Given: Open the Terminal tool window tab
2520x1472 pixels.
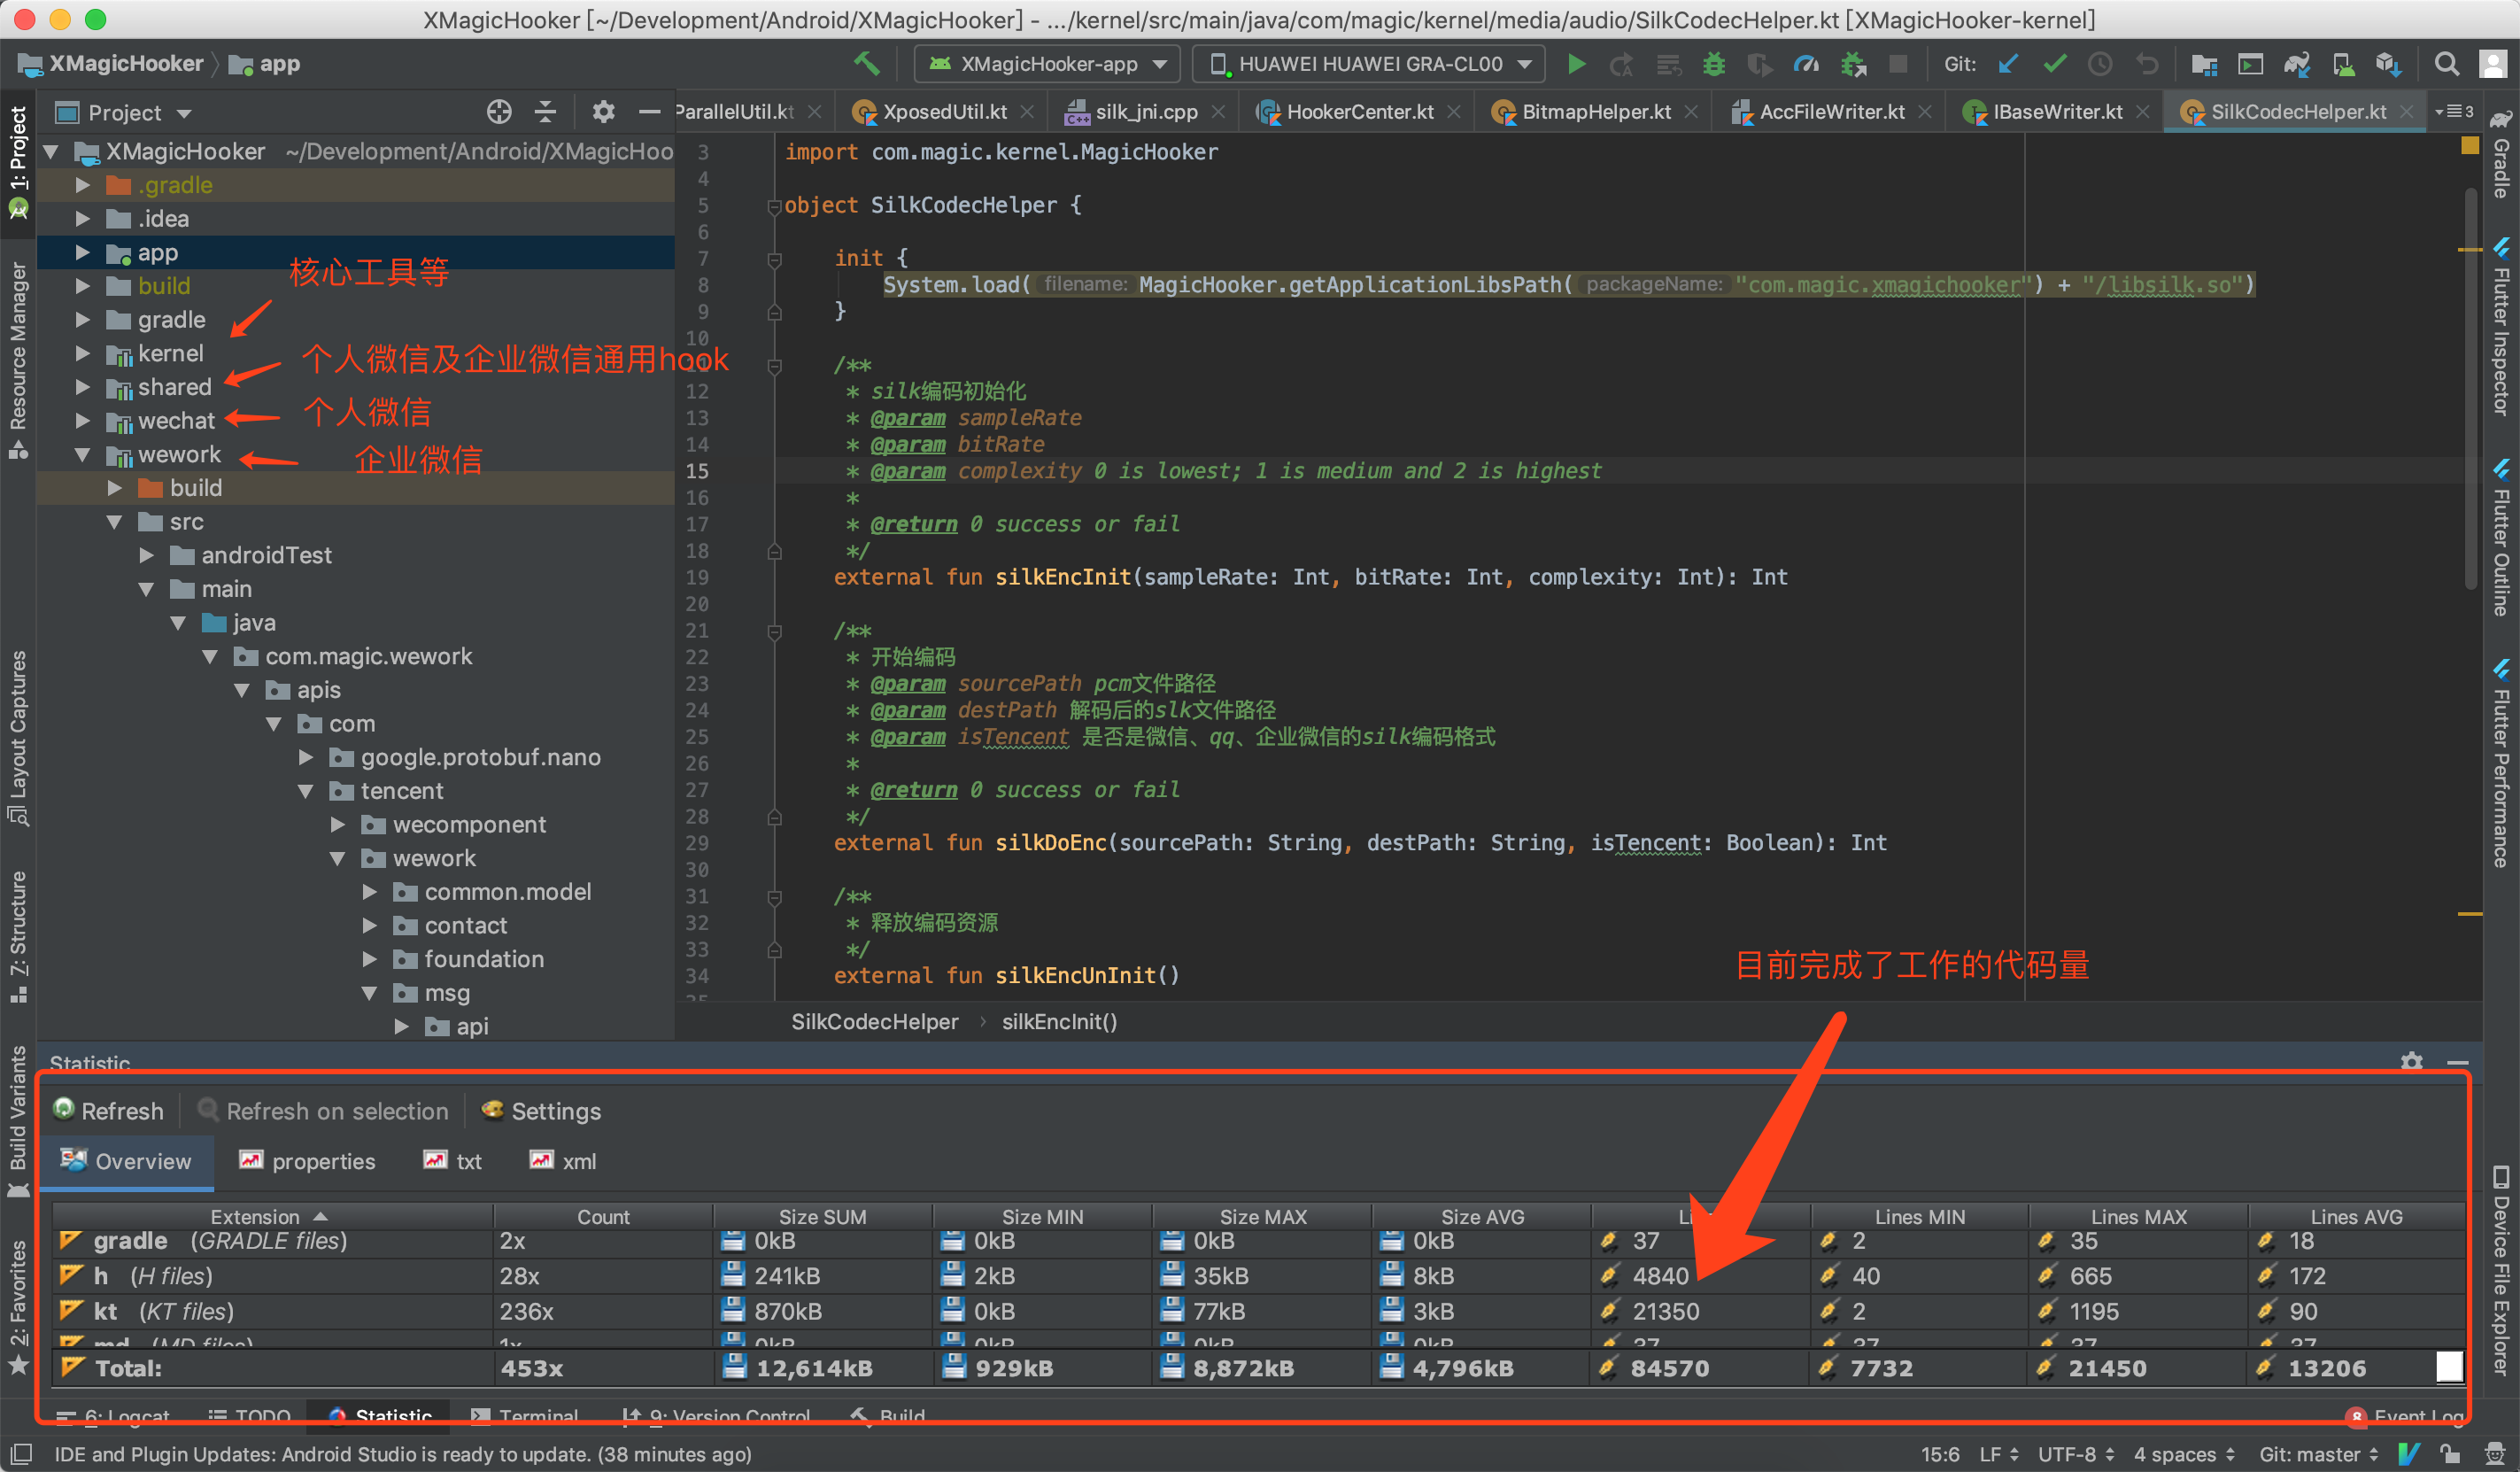Looking at the screenshot, I should click(x=526, y=1417).
